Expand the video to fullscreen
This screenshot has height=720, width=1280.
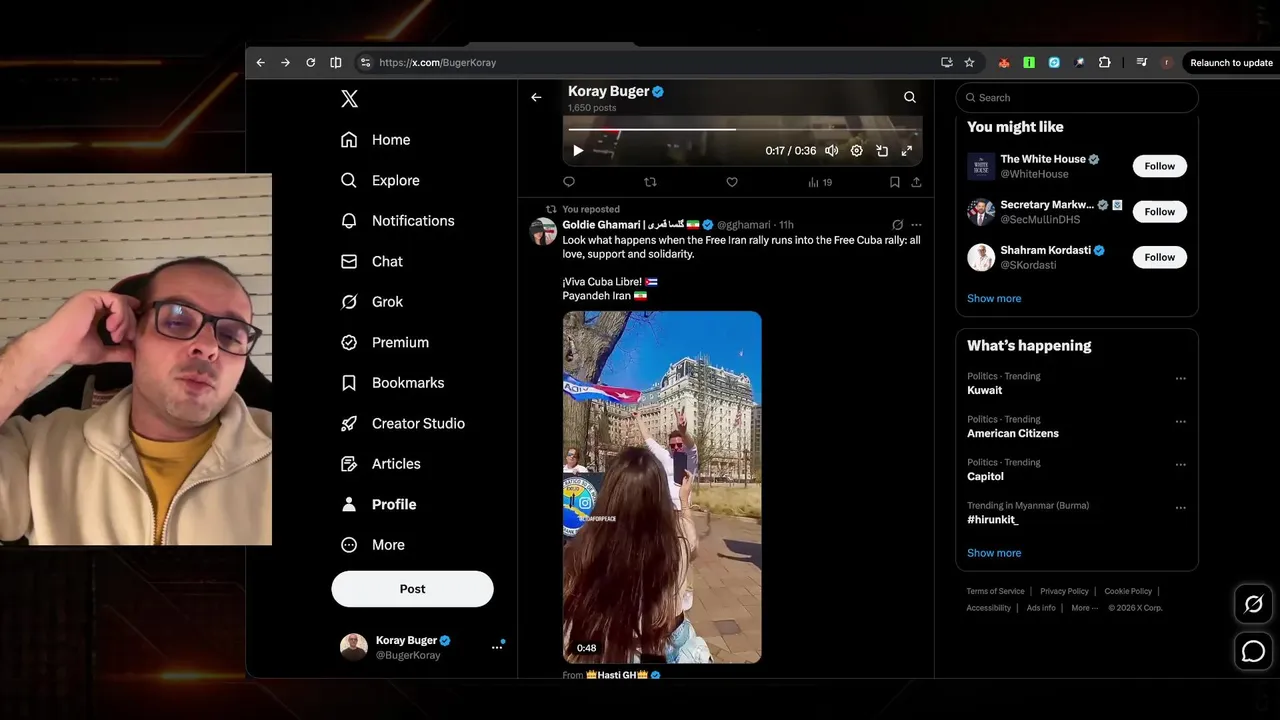click(907, 151)
